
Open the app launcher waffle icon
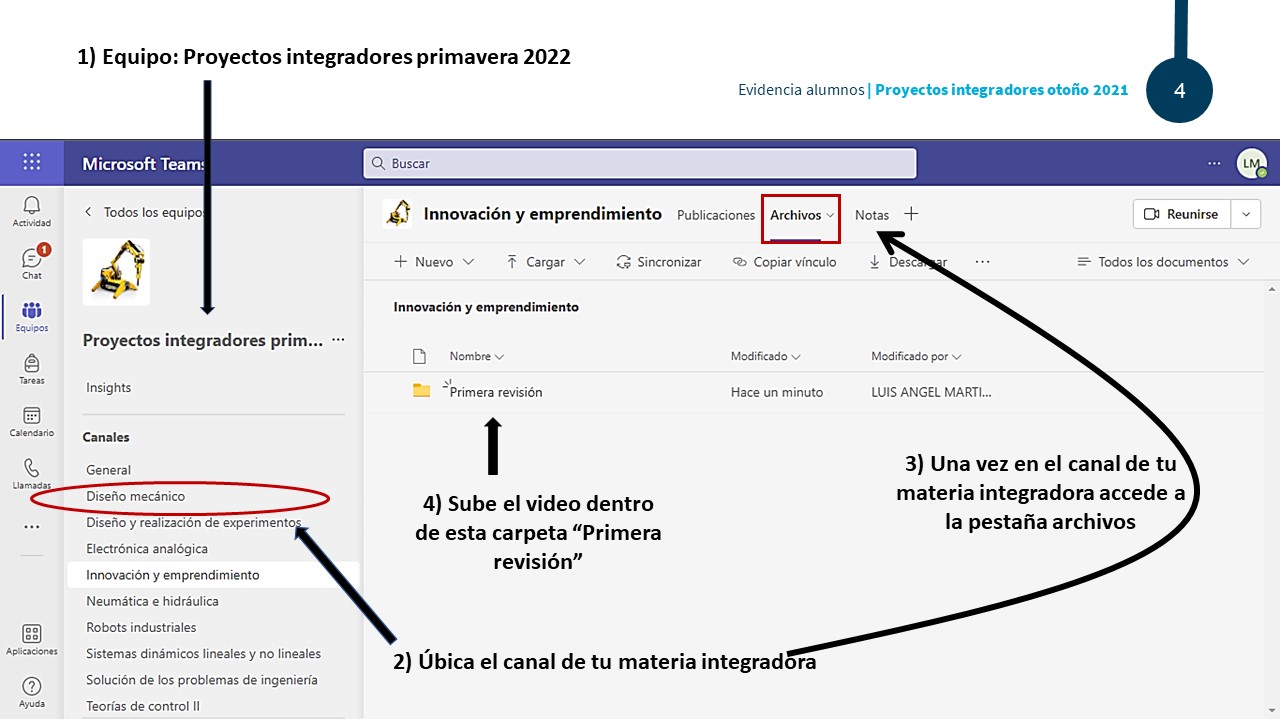(x=32, y=162)
